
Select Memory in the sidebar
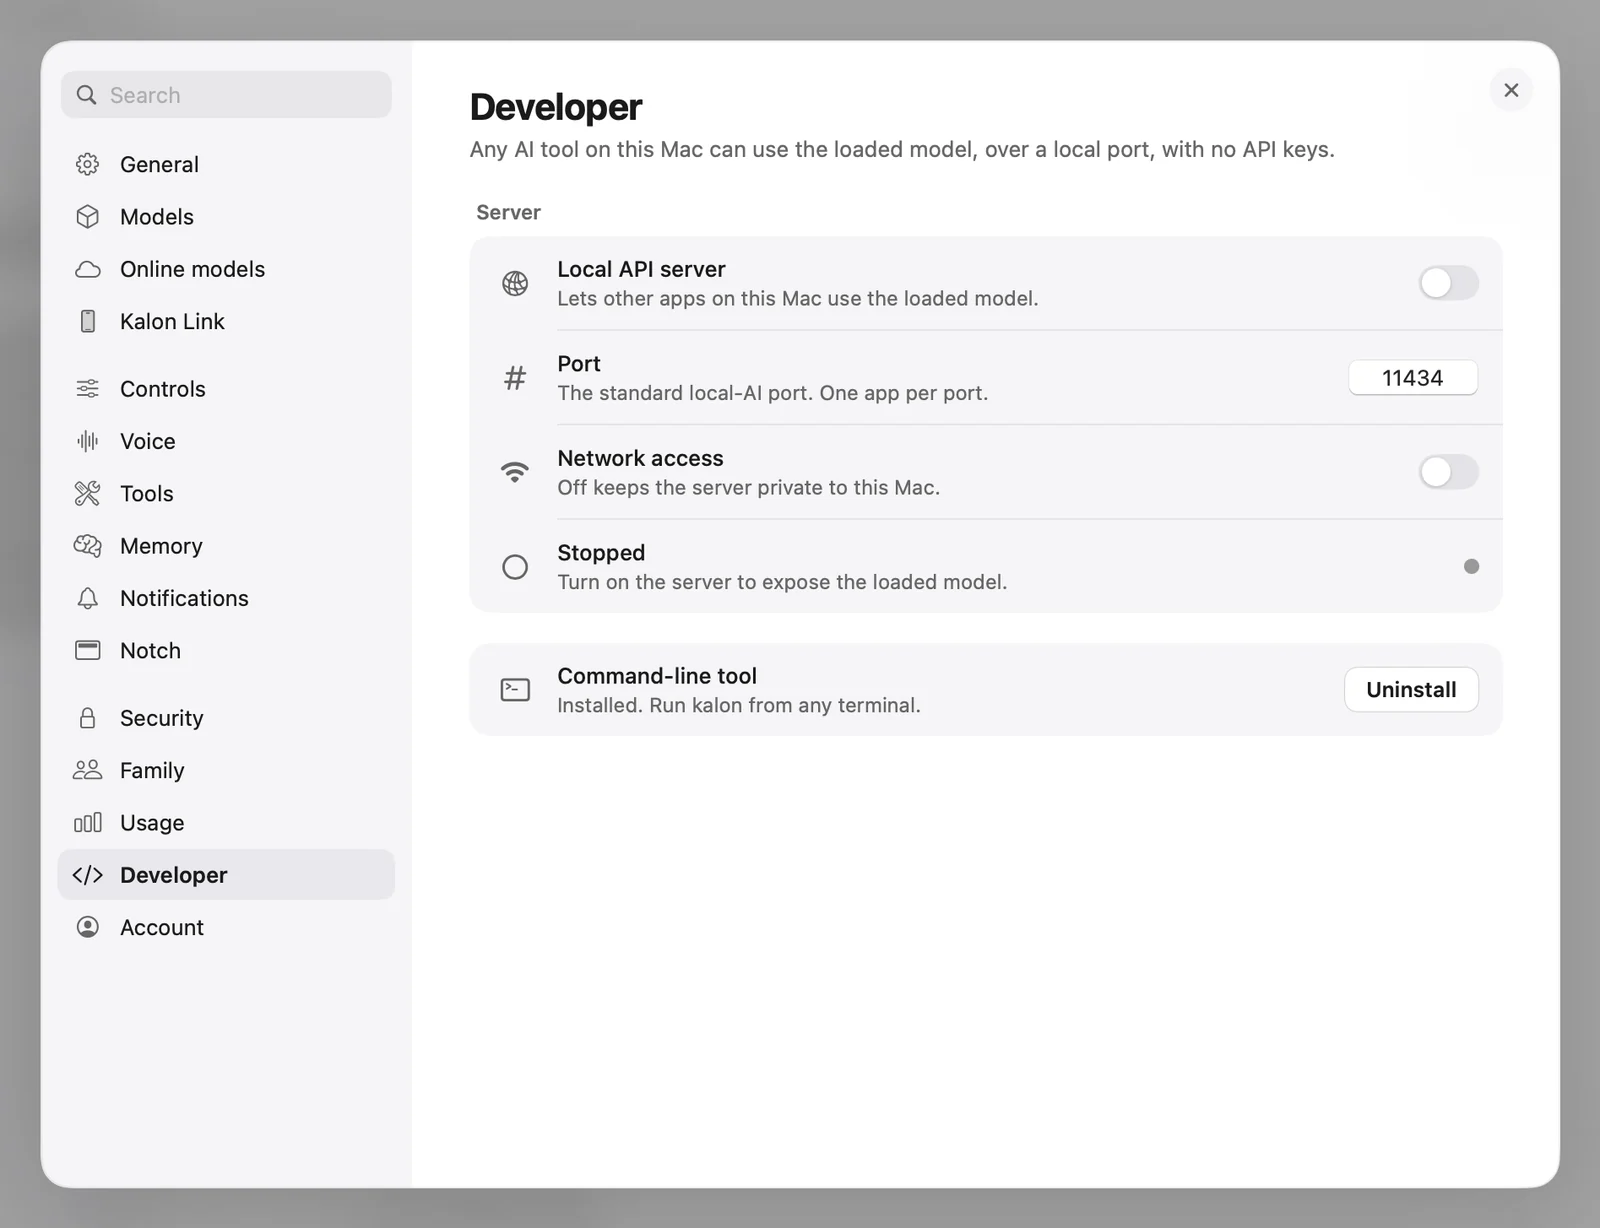[226, 546]
